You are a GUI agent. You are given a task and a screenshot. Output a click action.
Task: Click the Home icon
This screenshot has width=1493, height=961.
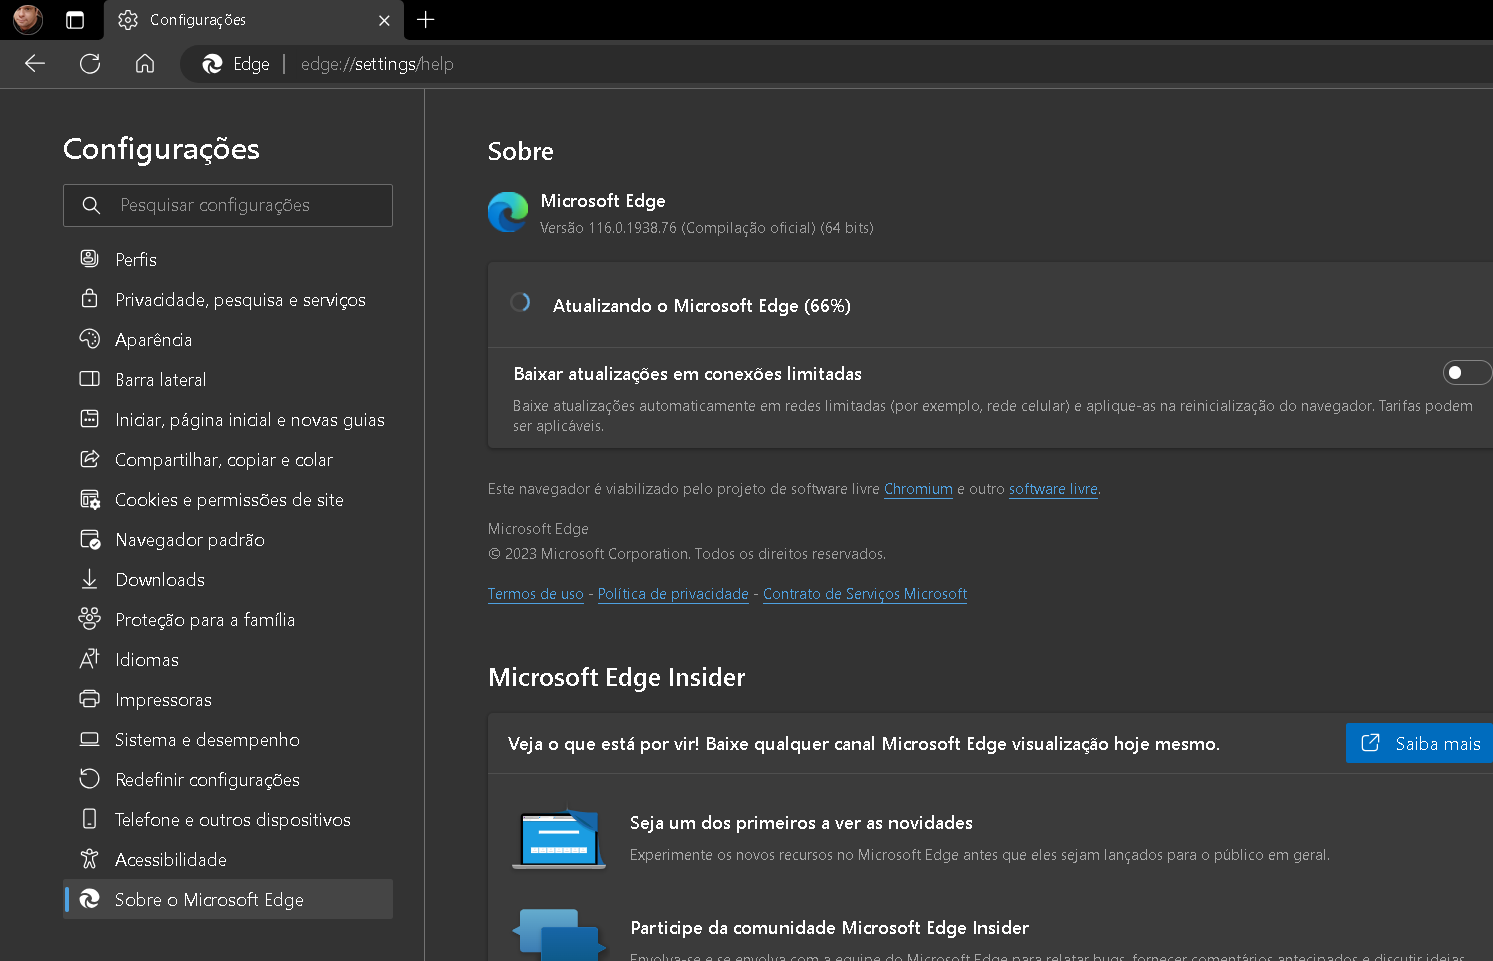pyautogui.click(x=145, y=64)
